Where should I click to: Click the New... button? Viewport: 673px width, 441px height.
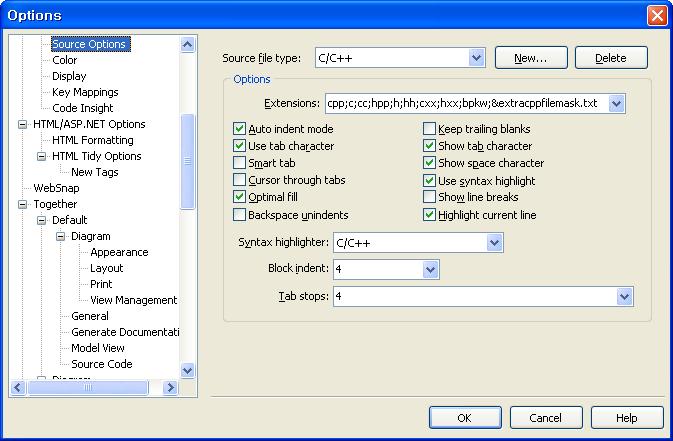(x=530, y=58)
